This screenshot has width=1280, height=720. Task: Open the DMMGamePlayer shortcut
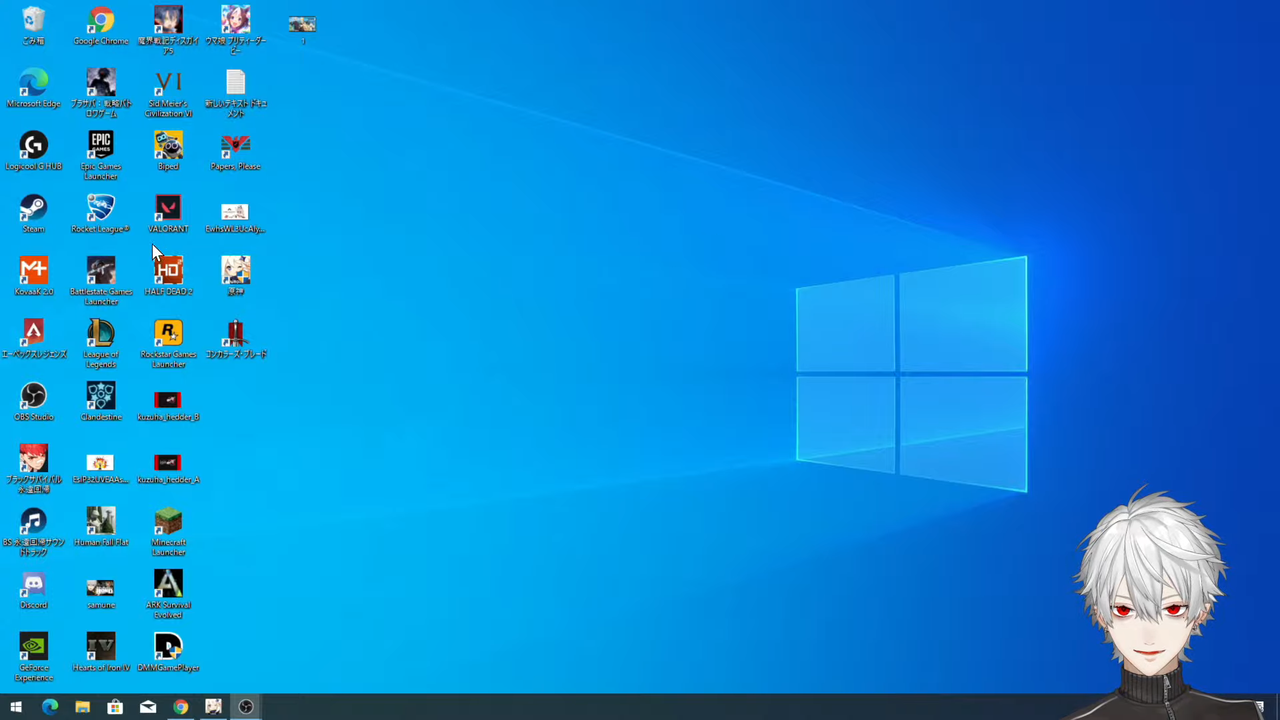[168, 652]
